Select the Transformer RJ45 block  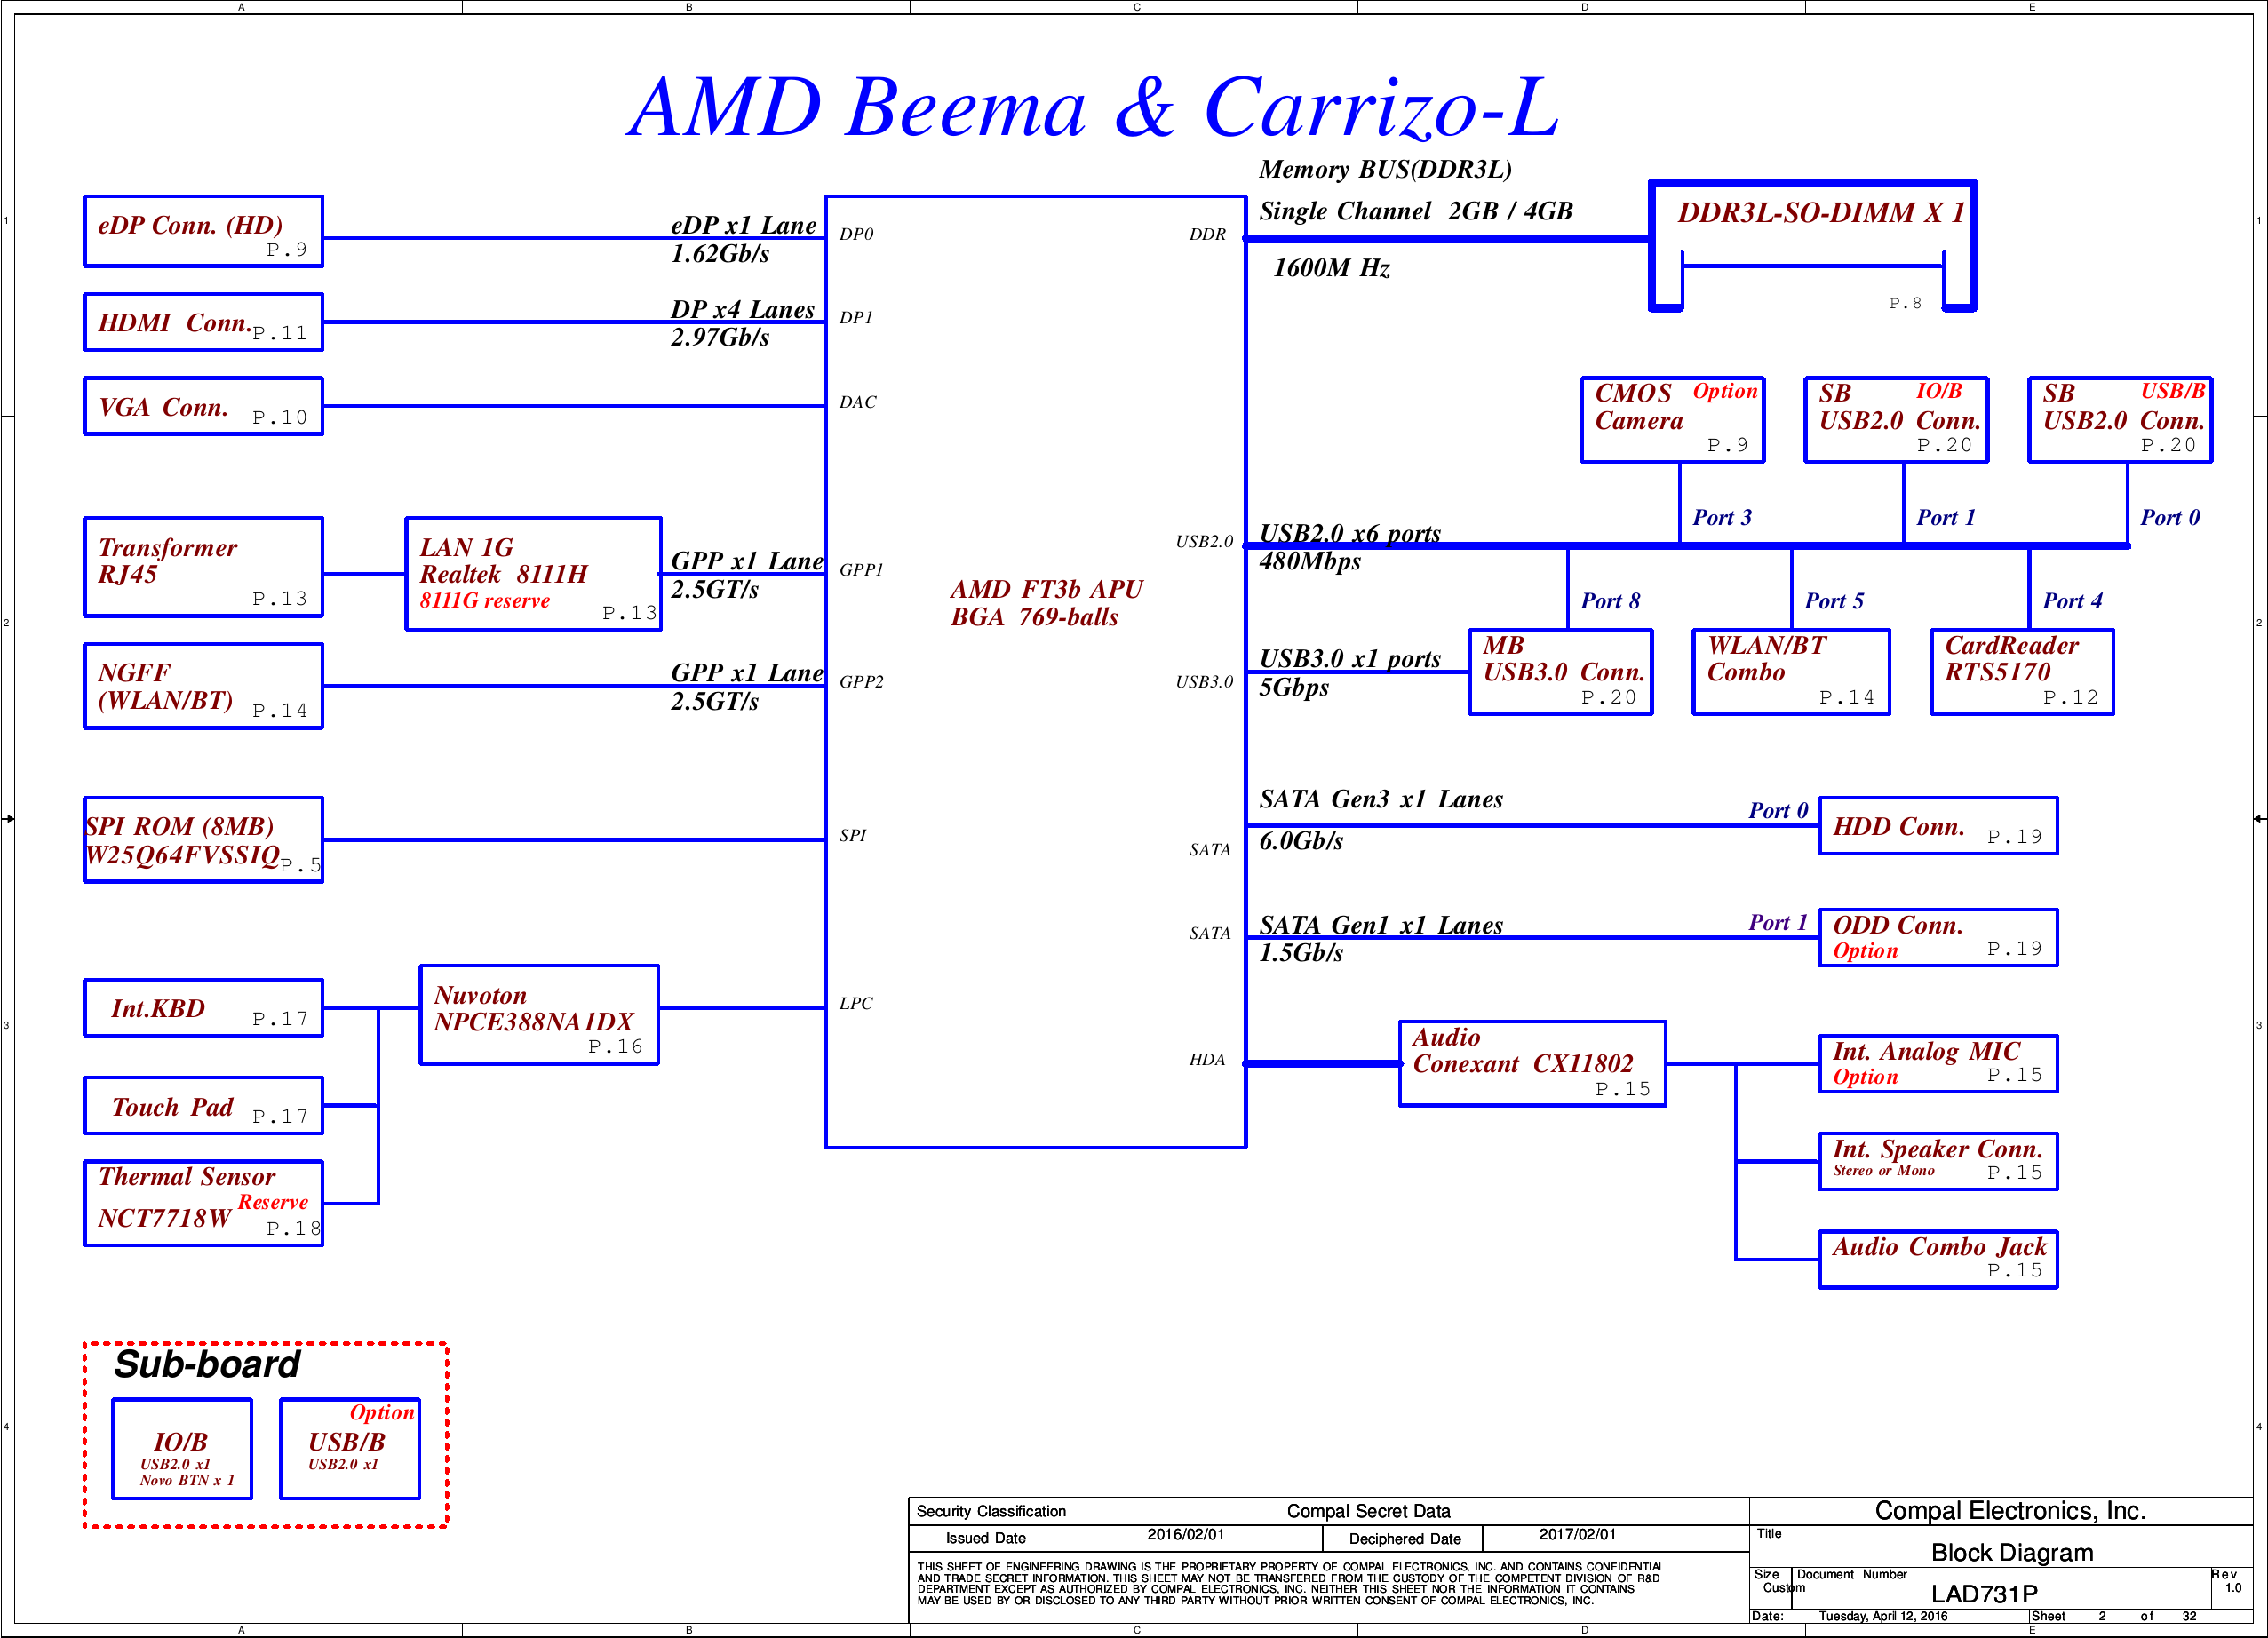click(x=203, y=567)
